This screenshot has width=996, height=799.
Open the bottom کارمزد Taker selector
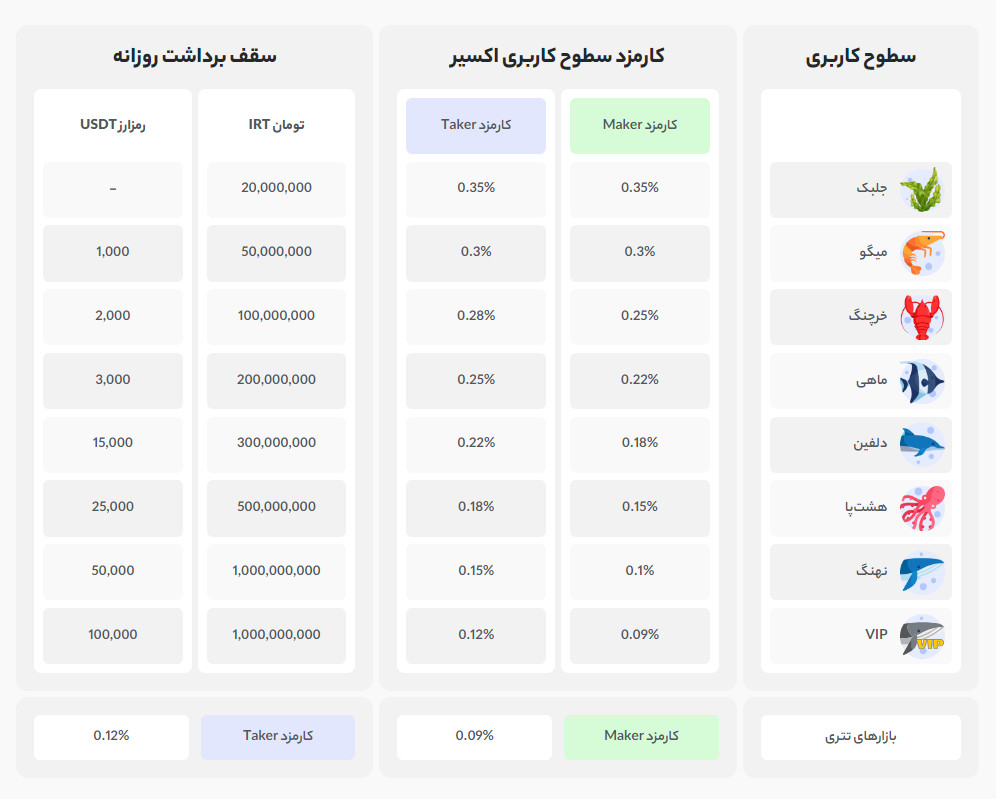278,737
